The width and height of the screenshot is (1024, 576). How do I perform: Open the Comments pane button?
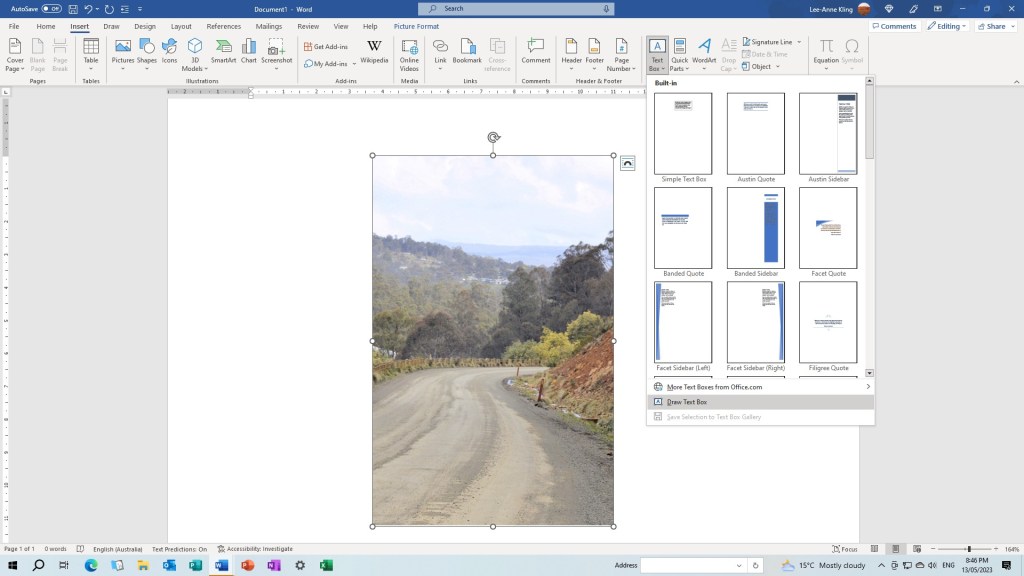(894, 26)
